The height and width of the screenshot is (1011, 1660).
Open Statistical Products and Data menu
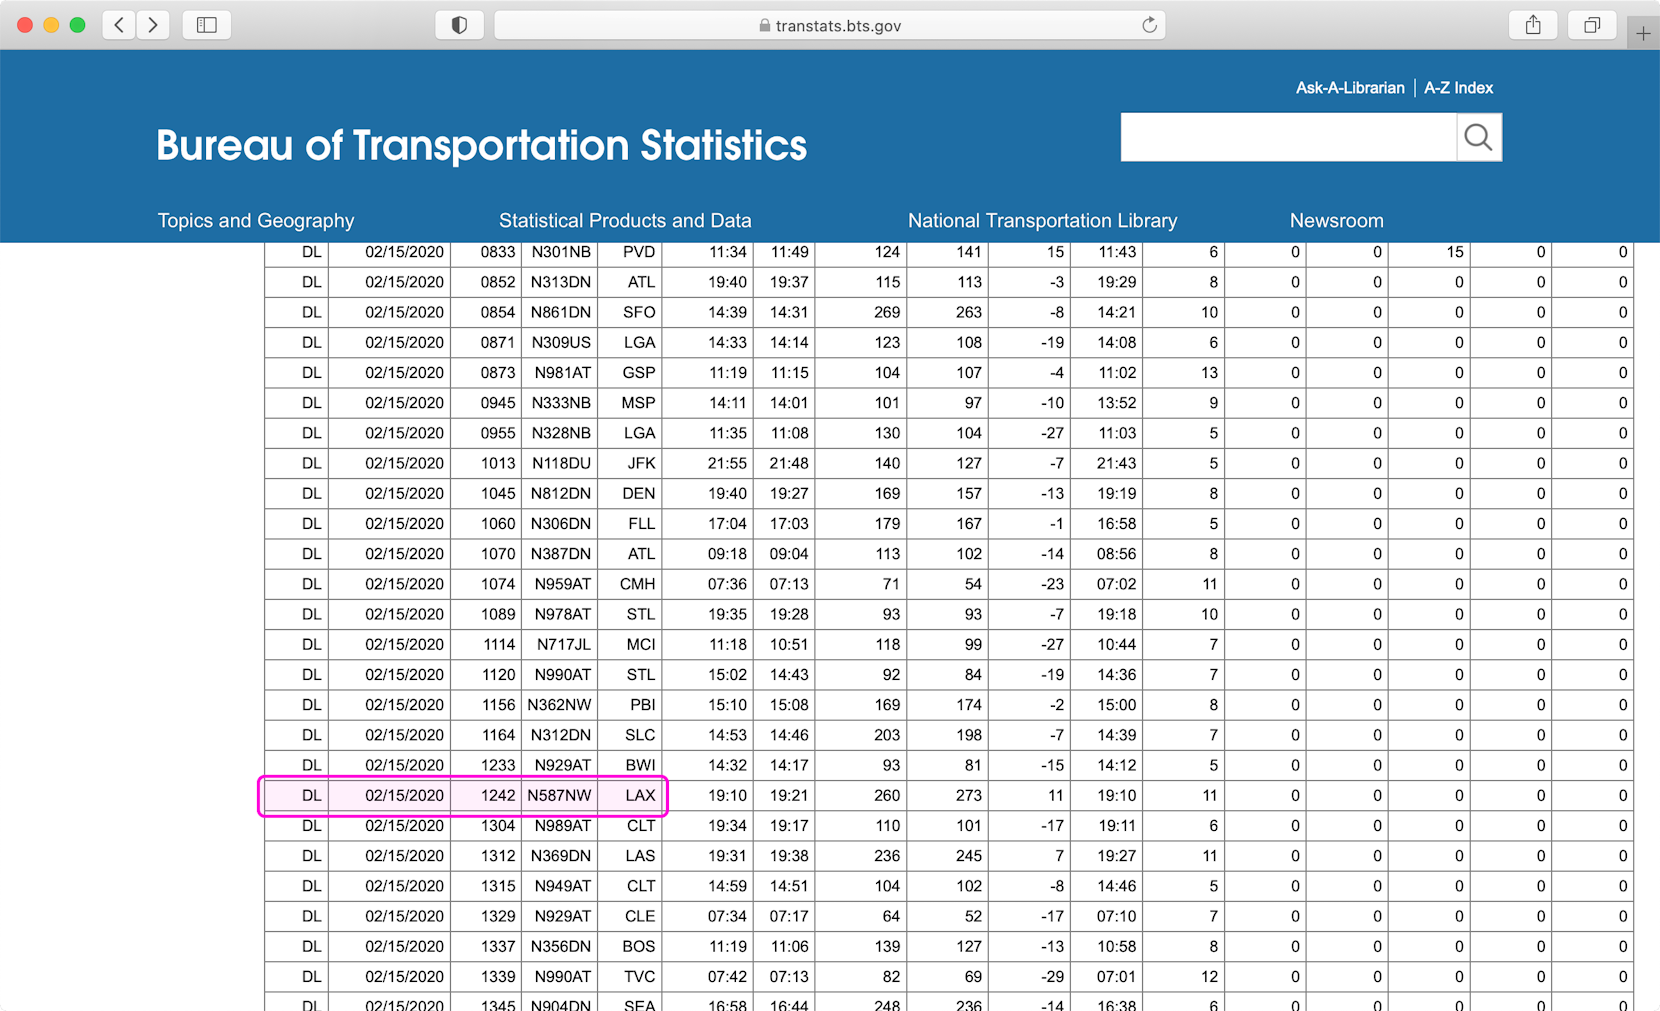[x=625, y=220]
